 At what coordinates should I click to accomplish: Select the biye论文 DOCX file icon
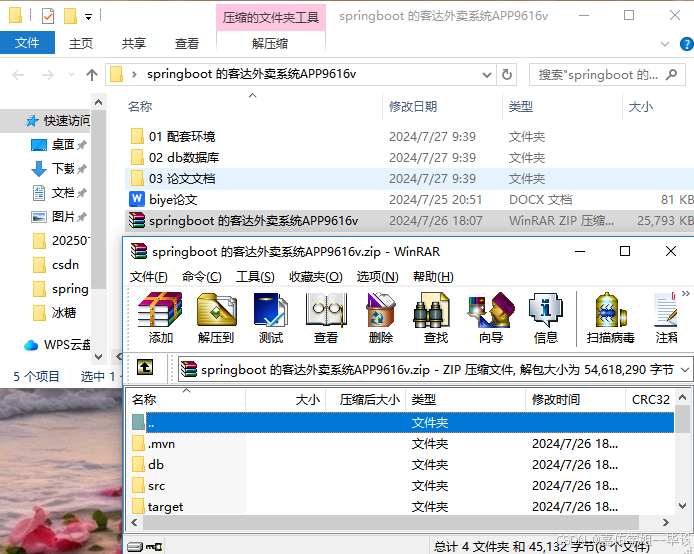(137, 199)
